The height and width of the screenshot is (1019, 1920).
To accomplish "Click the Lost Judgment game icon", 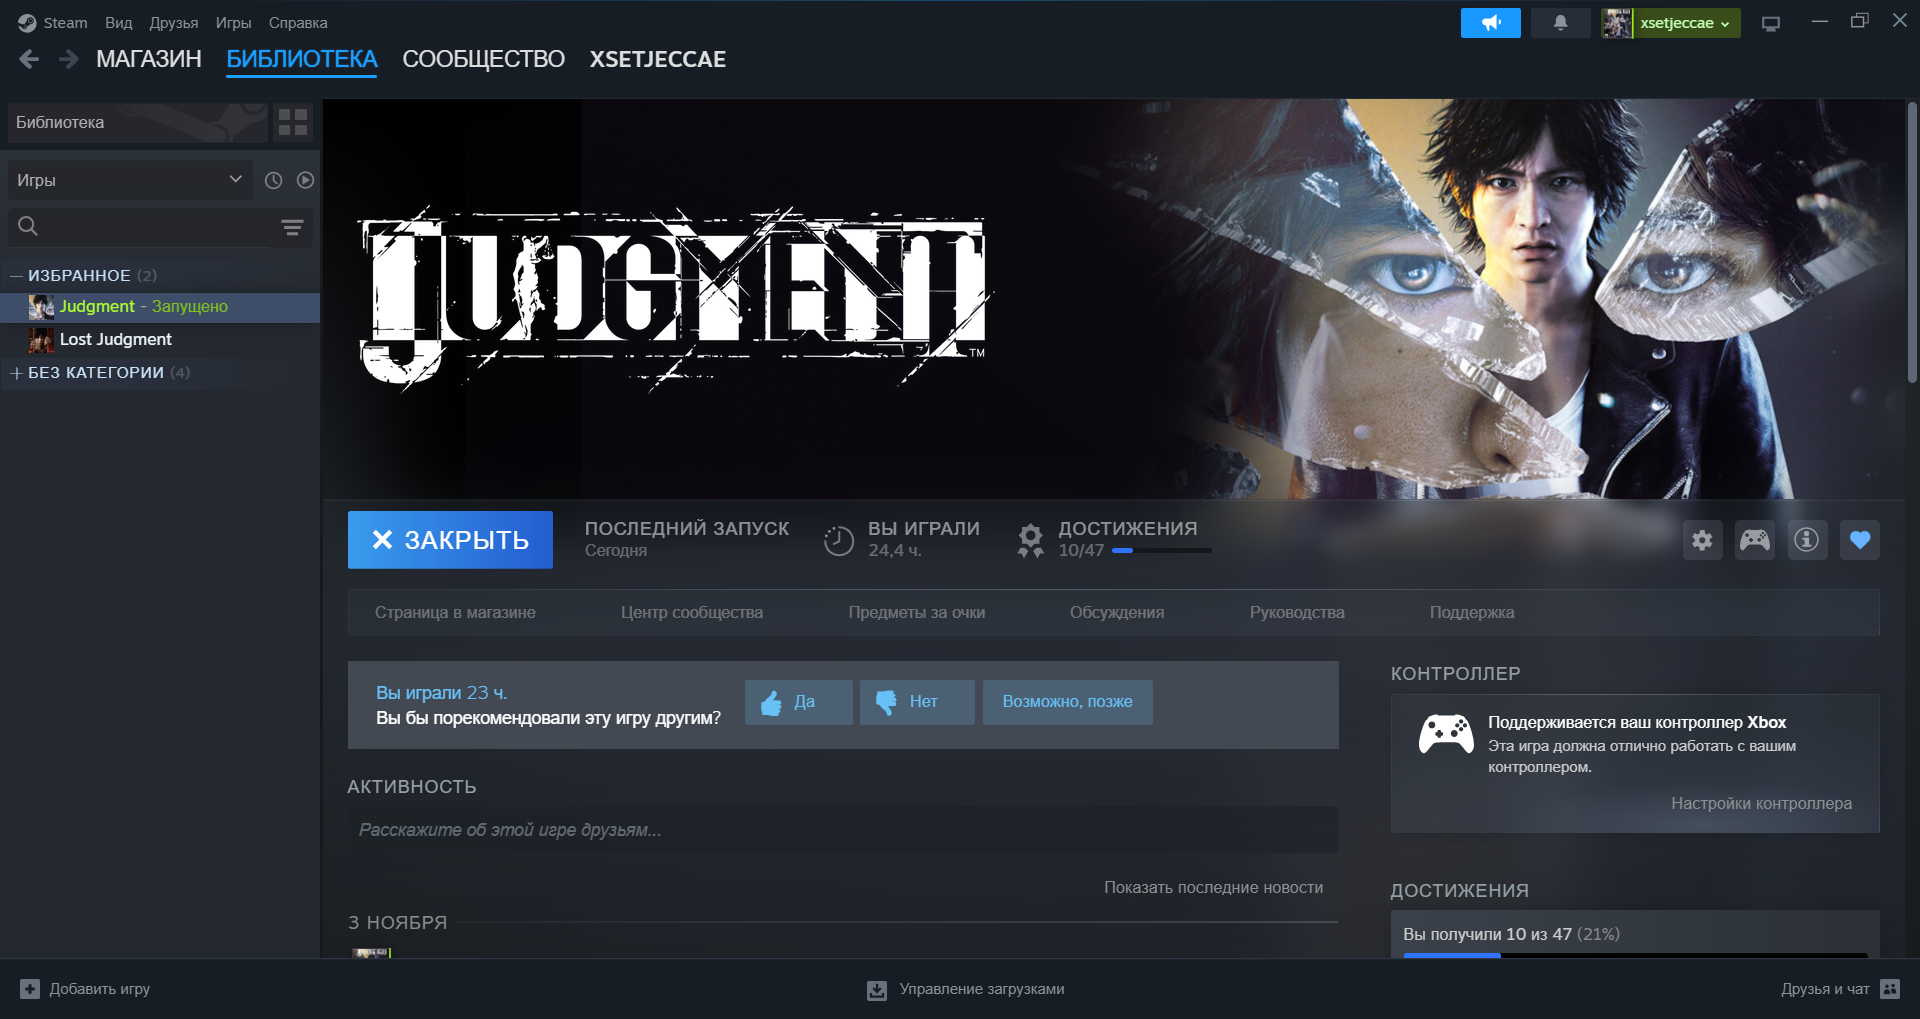I will 41,340.
